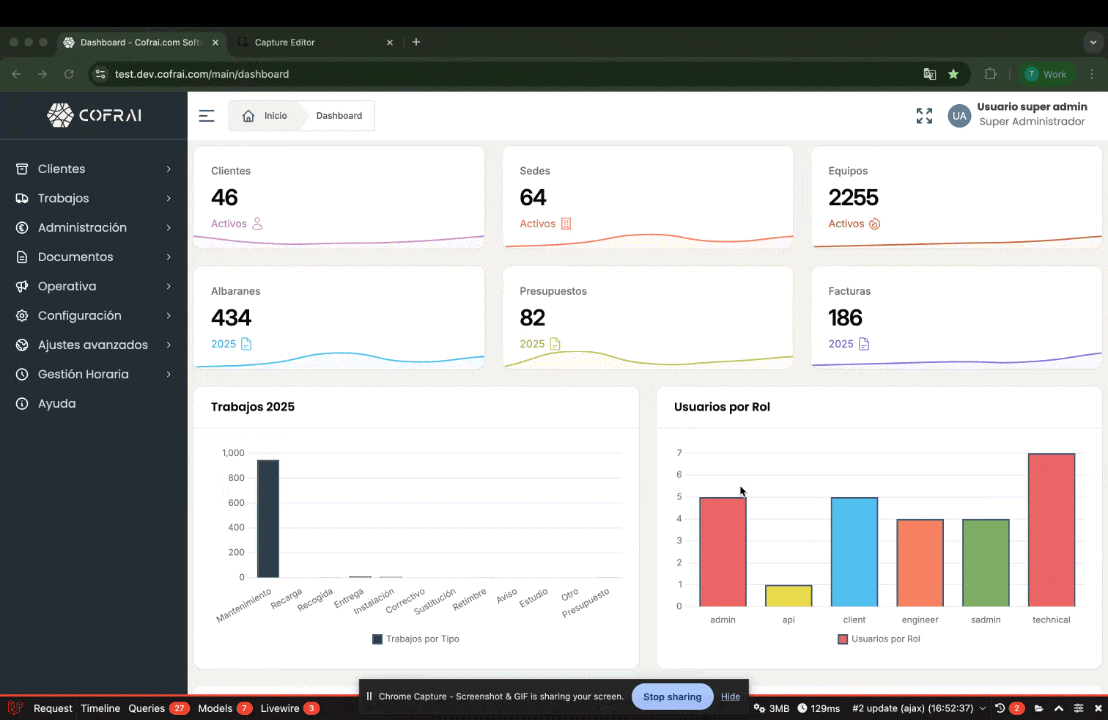
Task: Click the translate page icon
Action: click(929, 74)
